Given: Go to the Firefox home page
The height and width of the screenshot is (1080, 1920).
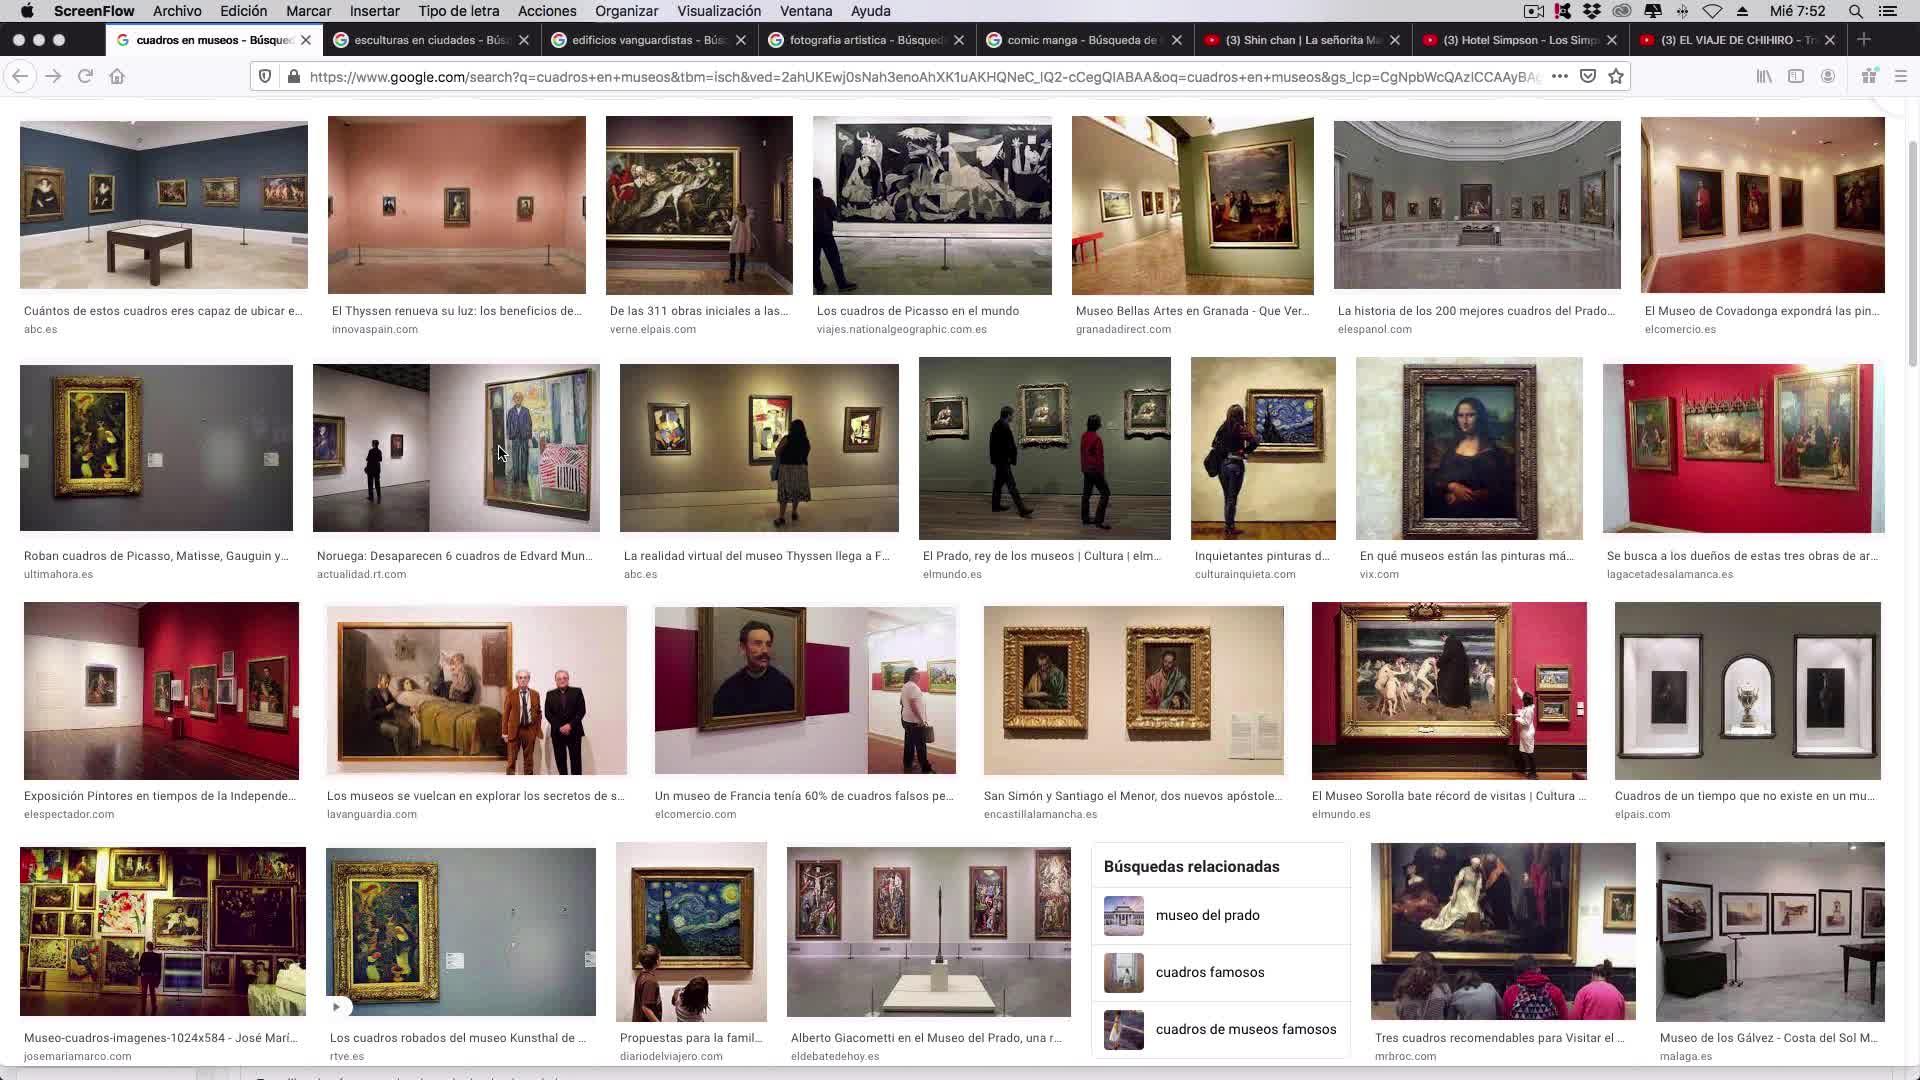Looking at the screenshot, I should pyautogui.click(x=118, y=76).
